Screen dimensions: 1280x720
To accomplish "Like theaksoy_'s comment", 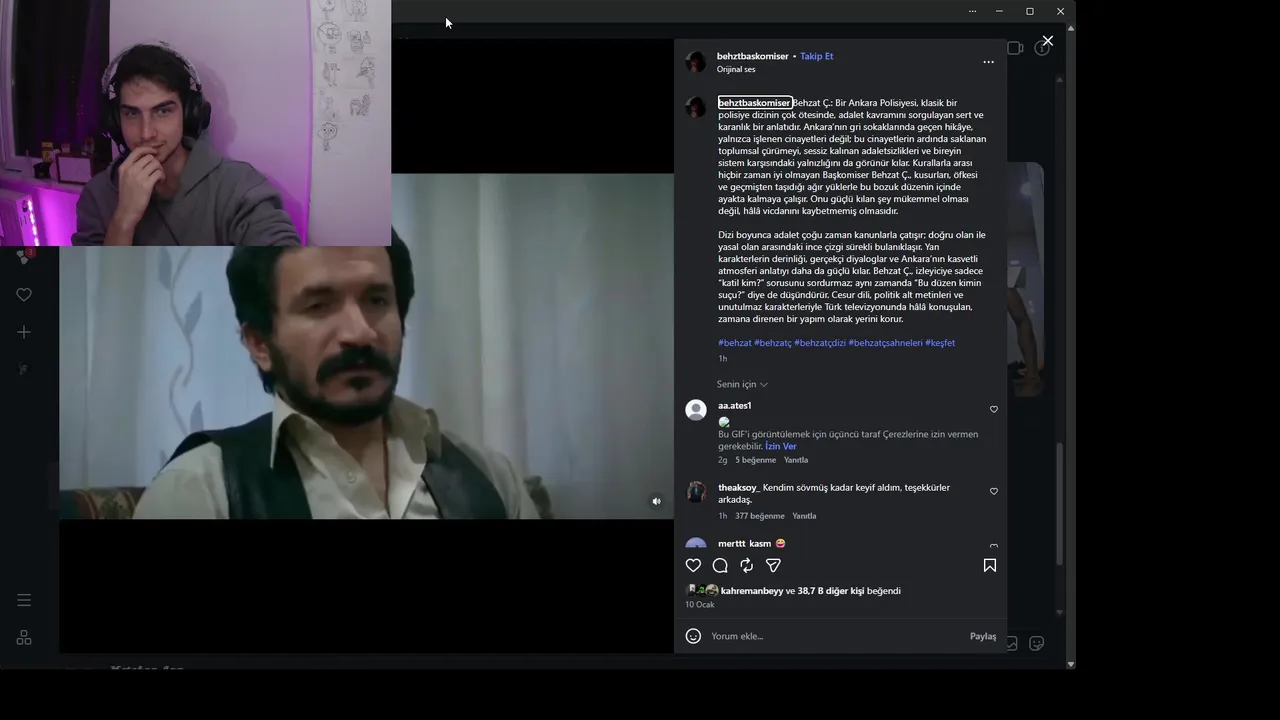I will click(x=994, y=491).
